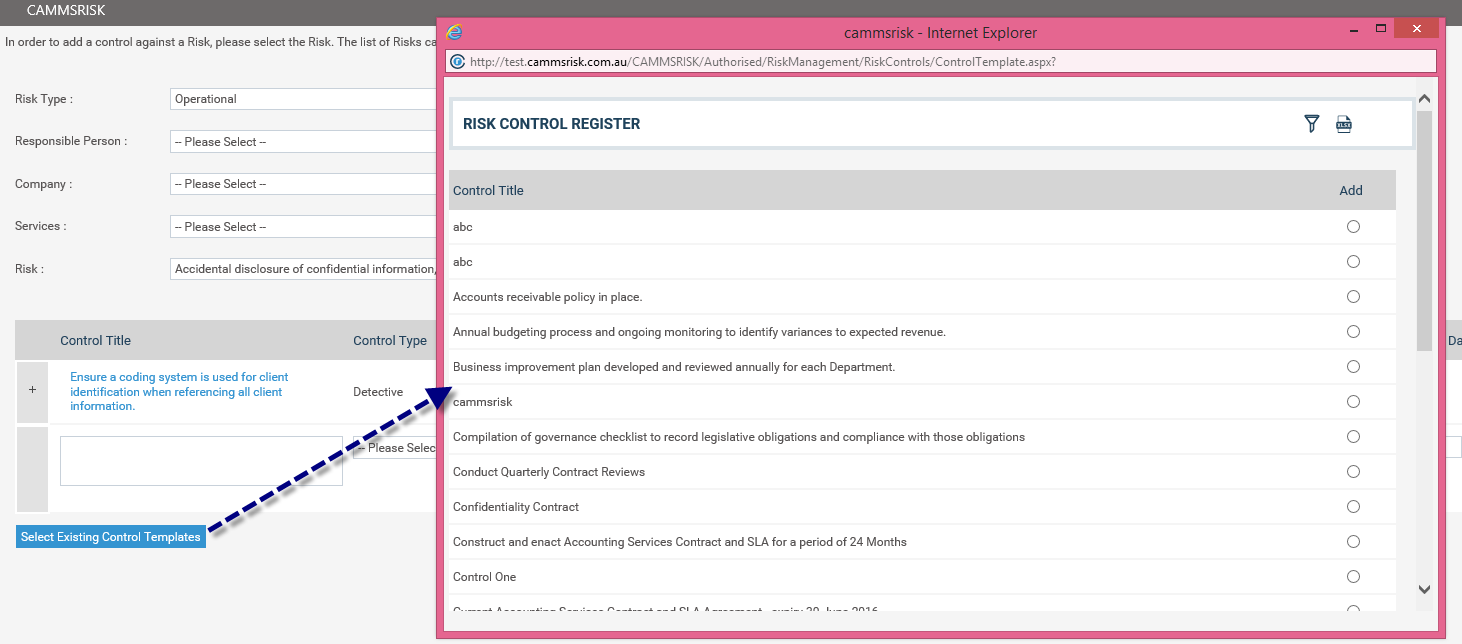Image resolution: width=1462 pixels, height=644 pixels.
Task: Click the 'cammsrisk' row title in register
Action: [x=483, y=402]
